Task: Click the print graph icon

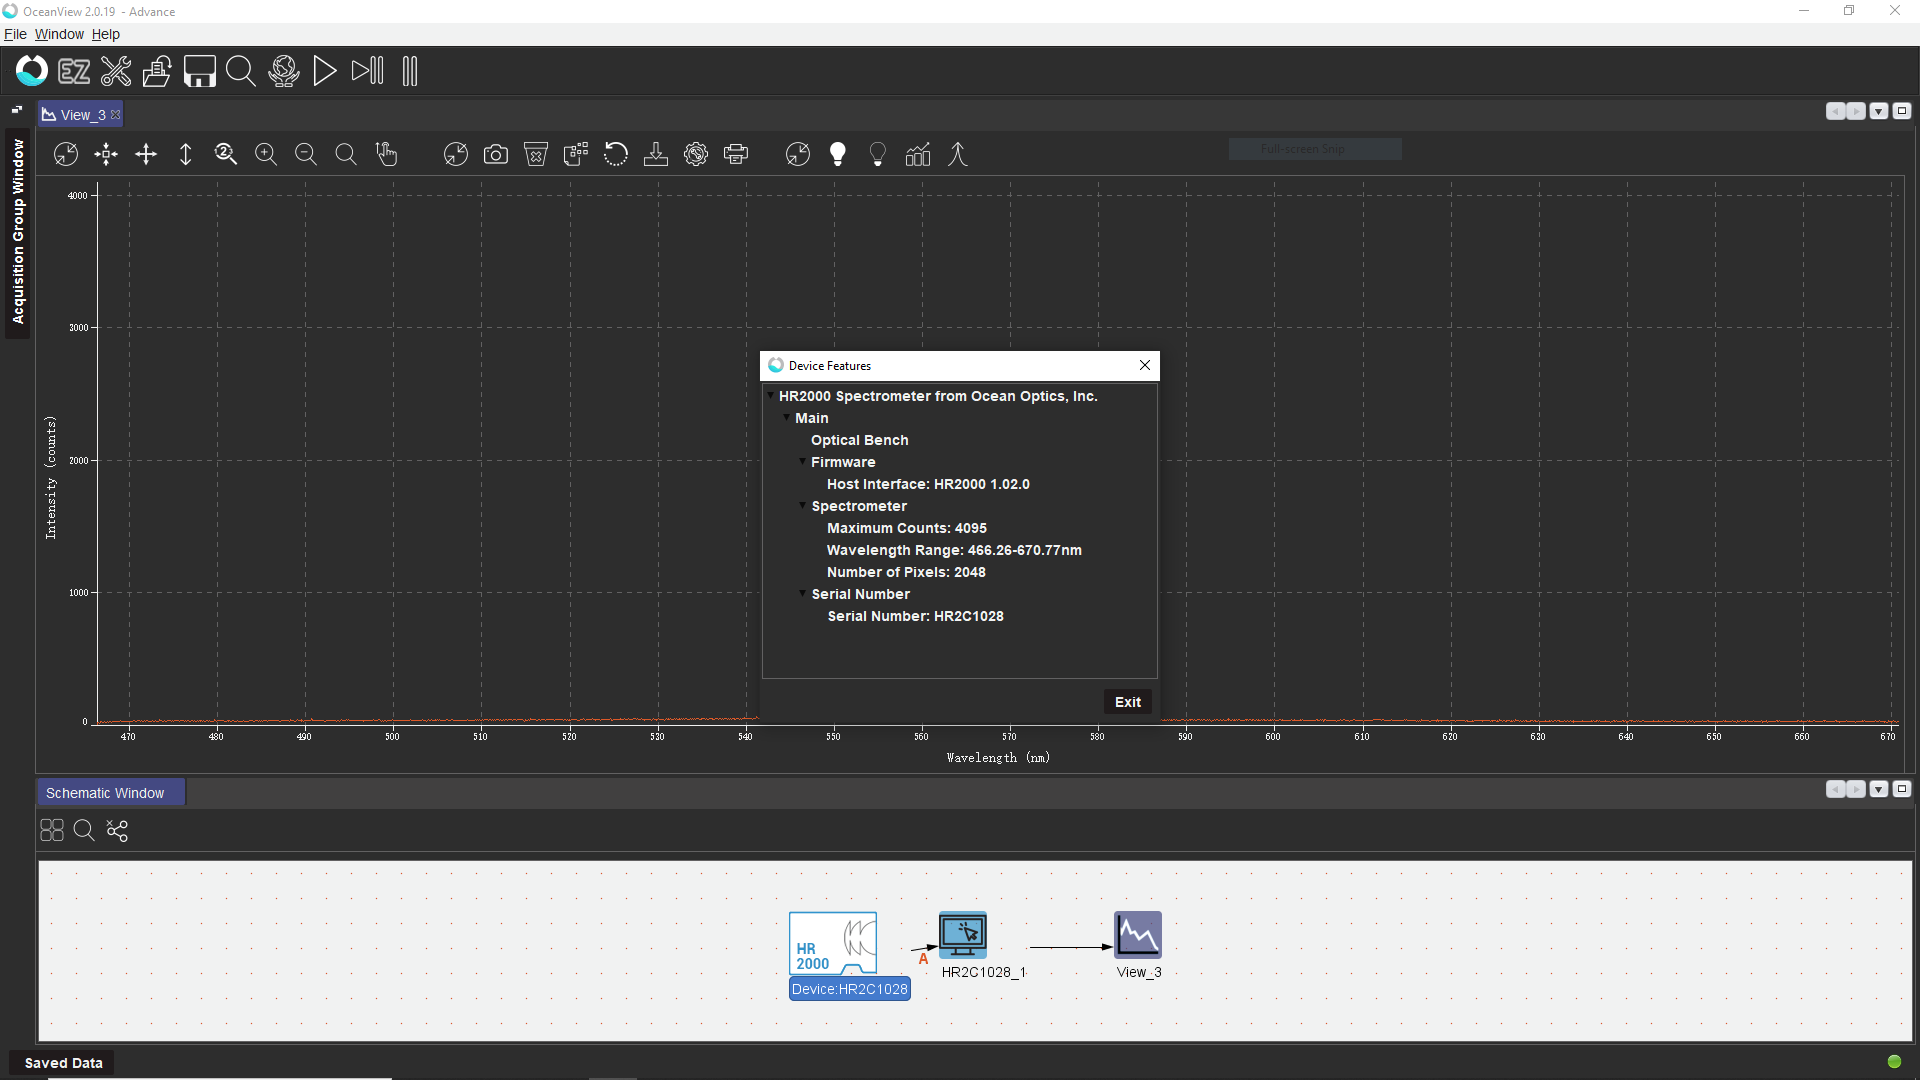Action: coord(736,154)
